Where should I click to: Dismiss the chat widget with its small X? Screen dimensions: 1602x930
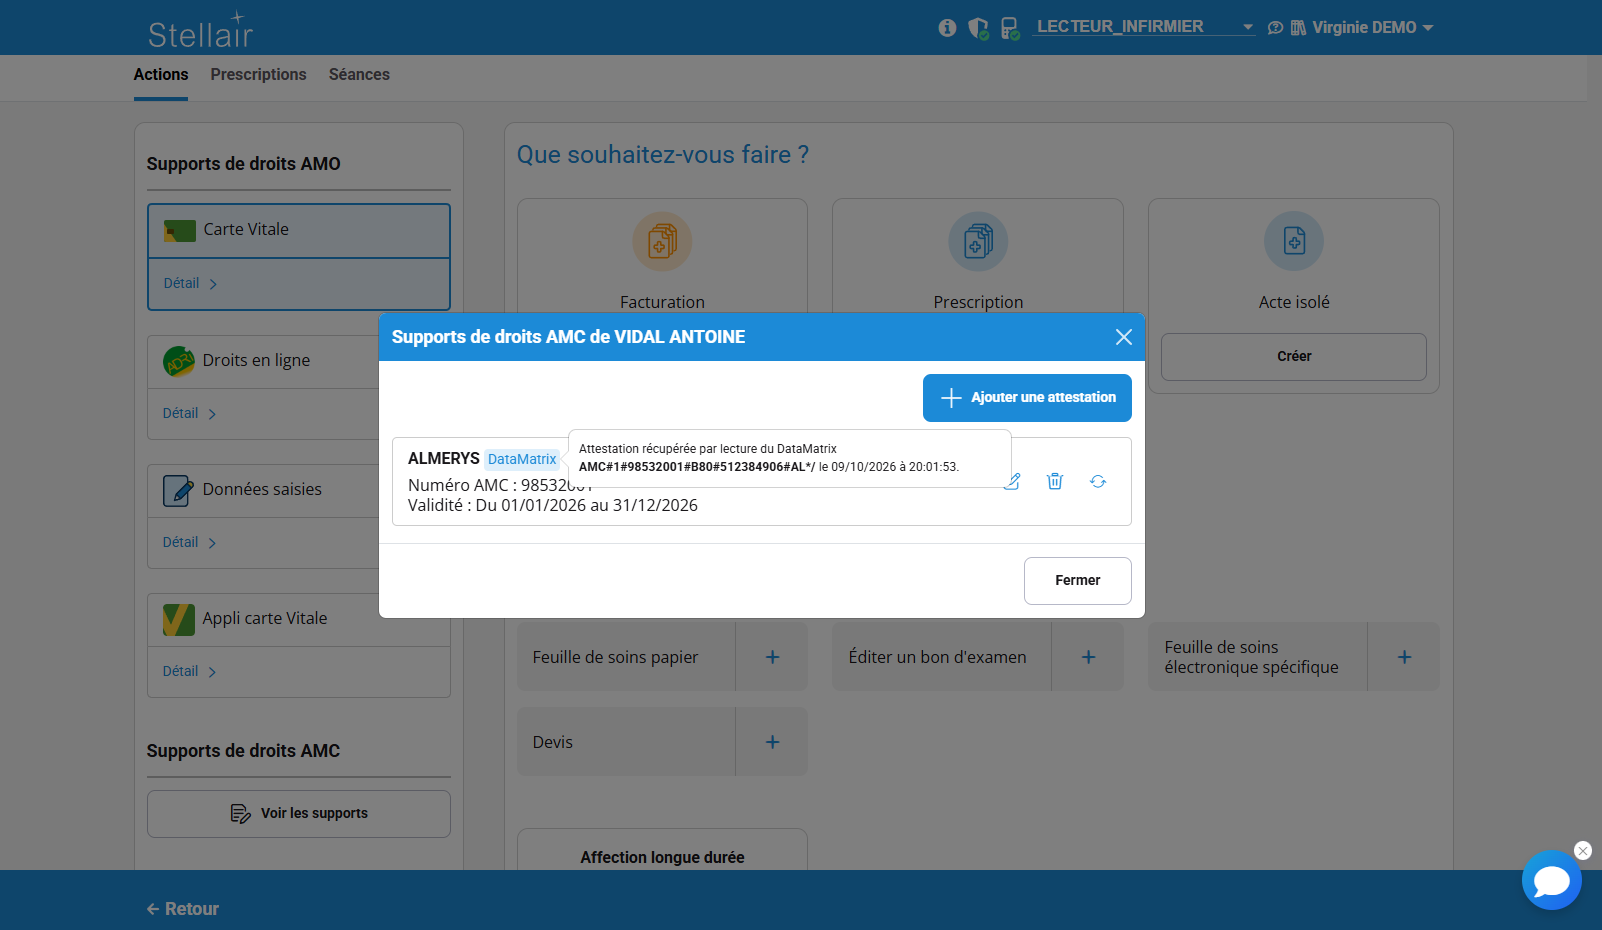pyautogui.click(x=1583, y=850)
